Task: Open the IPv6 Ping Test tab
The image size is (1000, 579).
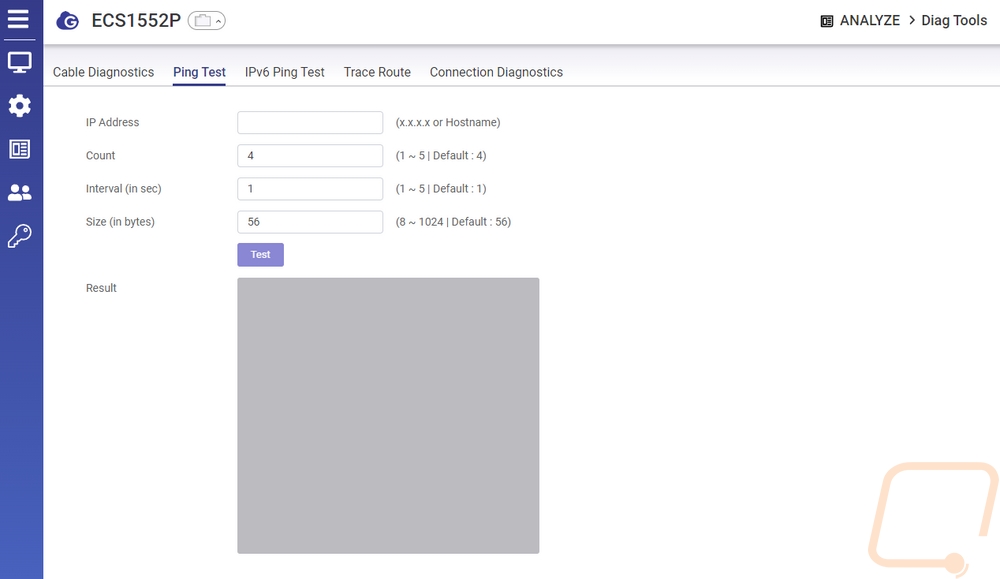Action: (285, 72)
